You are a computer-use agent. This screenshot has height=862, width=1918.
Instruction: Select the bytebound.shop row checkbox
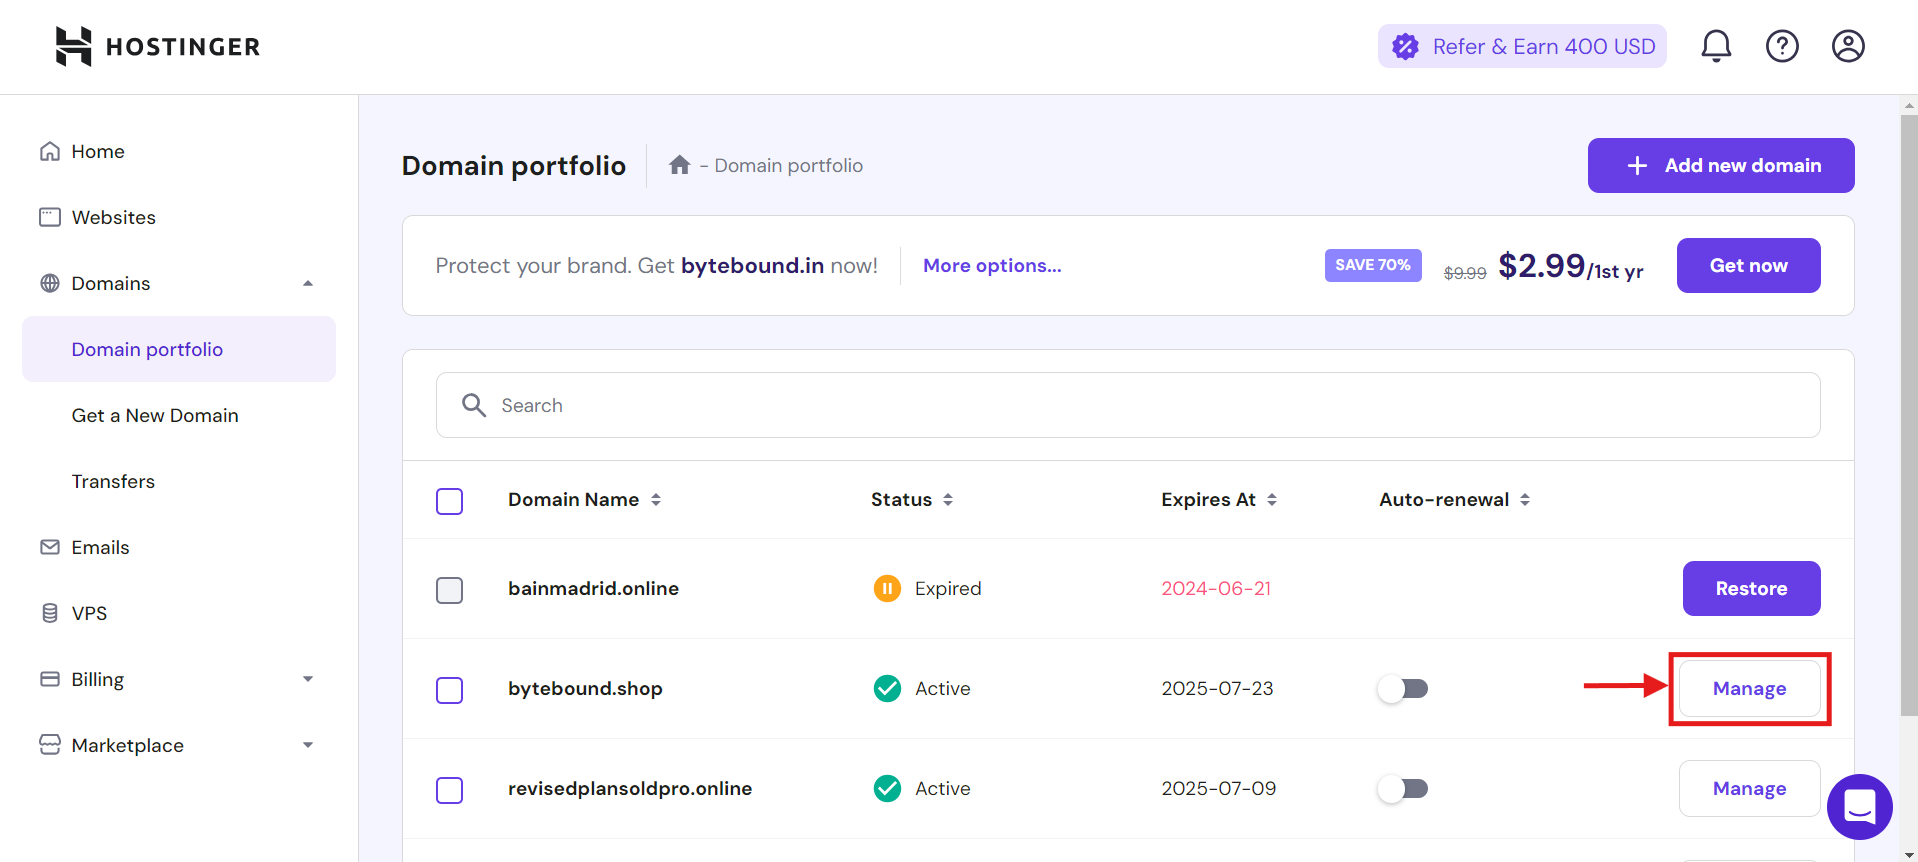click(450, 690)
